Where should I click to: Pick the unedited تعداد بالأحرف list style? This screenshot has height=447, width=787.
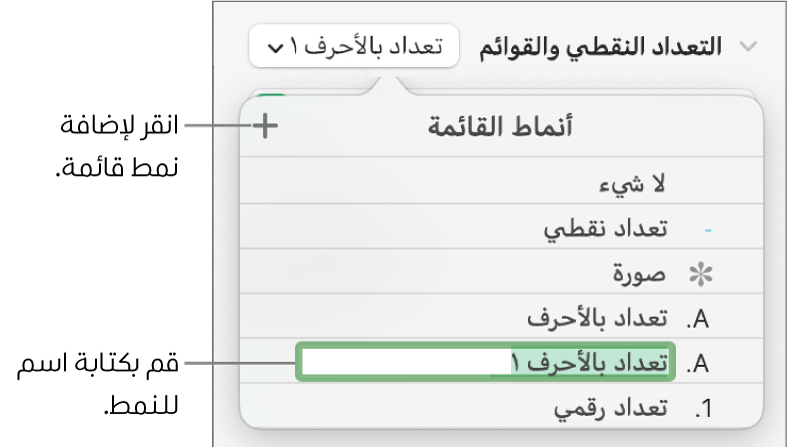[x=595, y=320]
